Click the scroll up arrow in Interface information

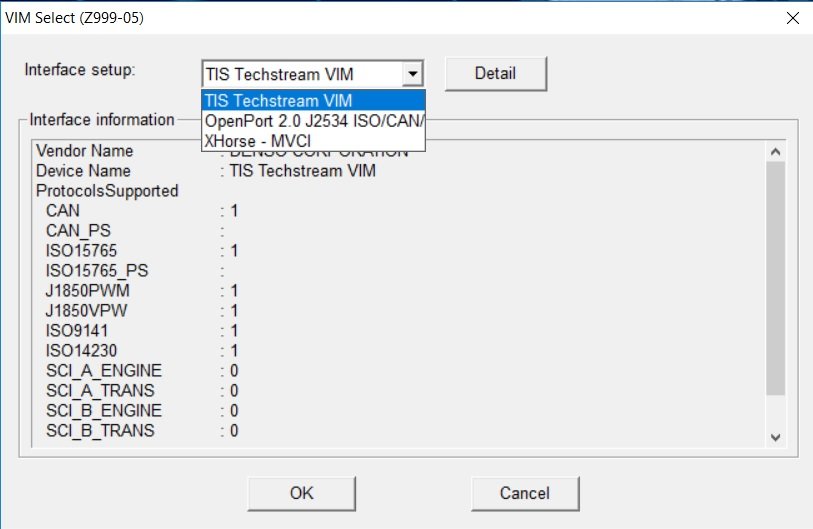tap(775, 151)
